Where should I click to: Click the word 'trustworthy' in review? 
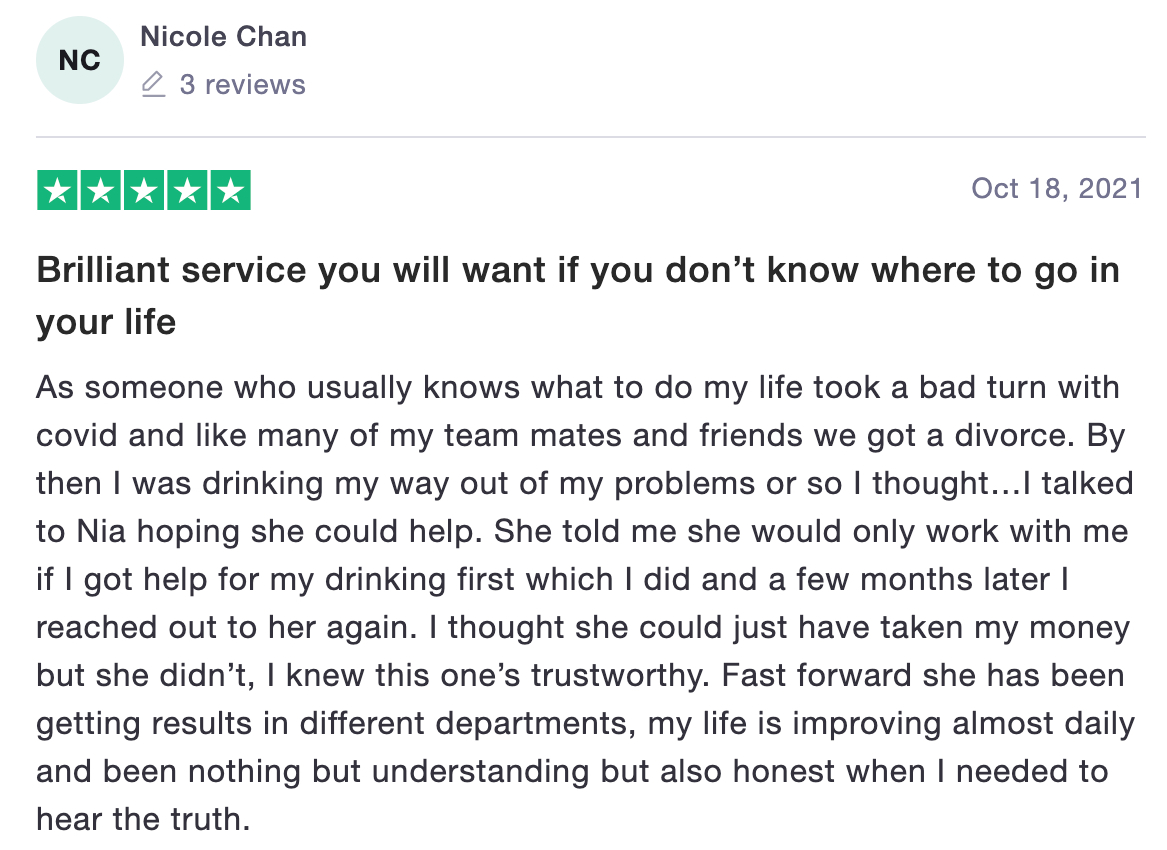[x=617, y=676]
